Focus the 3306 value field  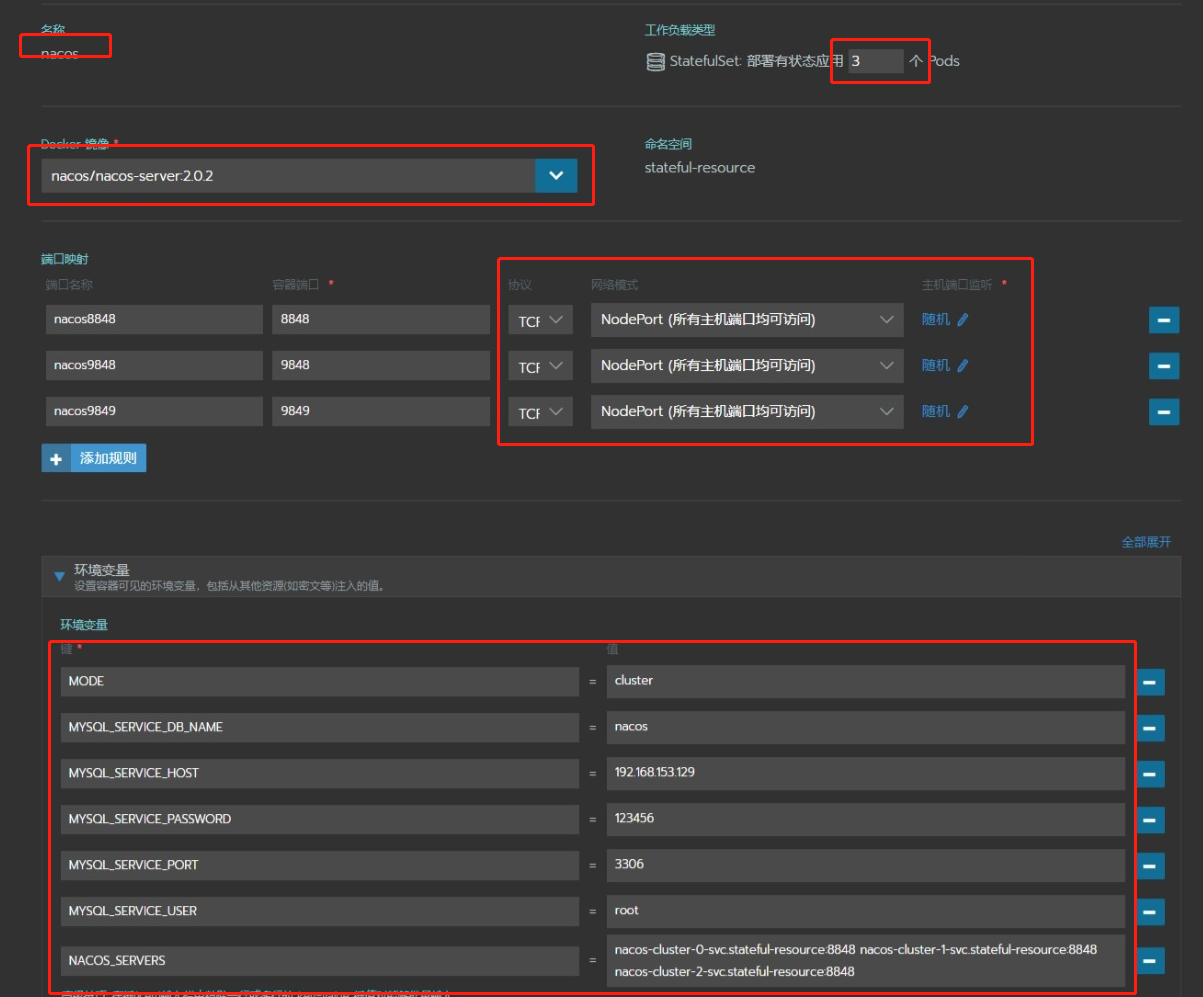[866, 866]
